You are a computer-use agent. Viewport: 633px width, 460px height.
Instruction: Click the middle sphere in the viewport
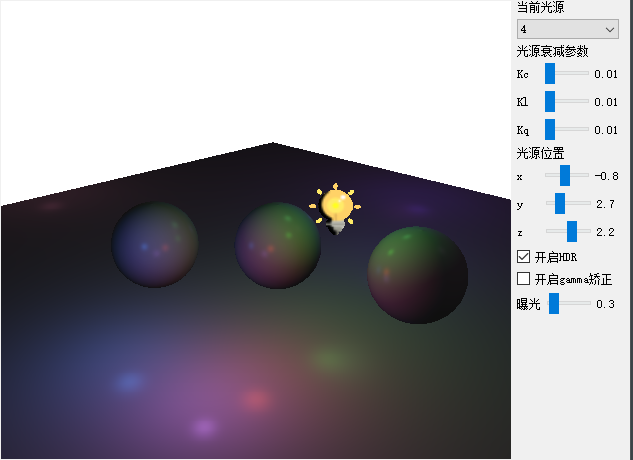(278, 246)
